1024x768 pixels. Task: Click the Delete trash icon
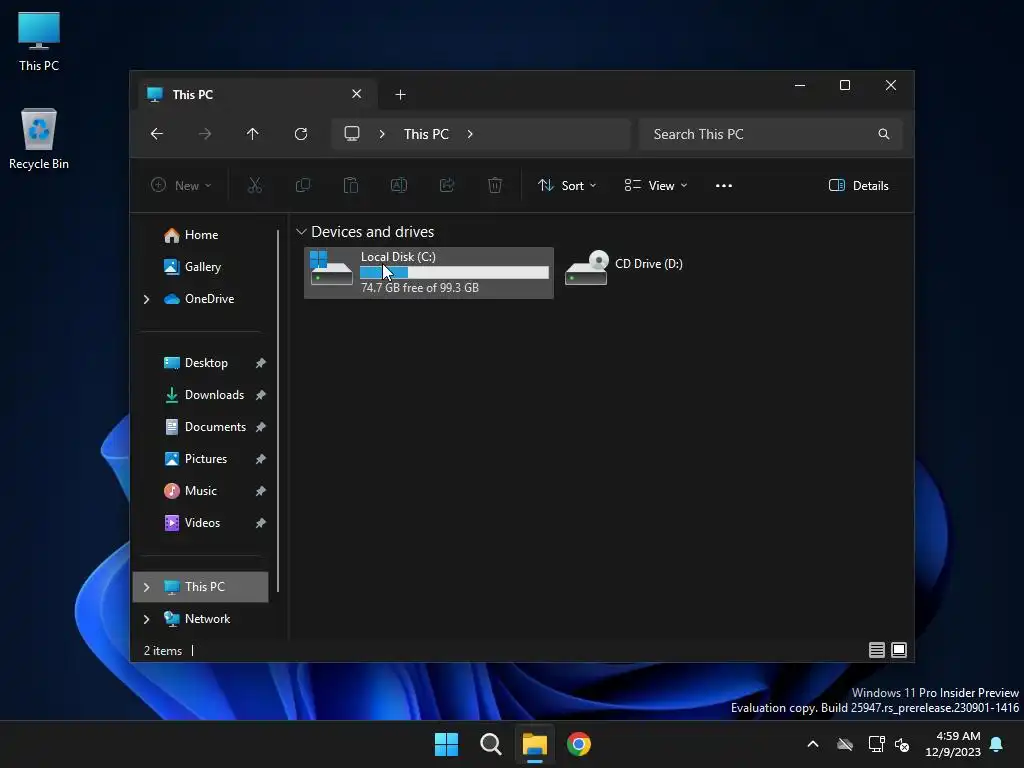coord(495,185)
